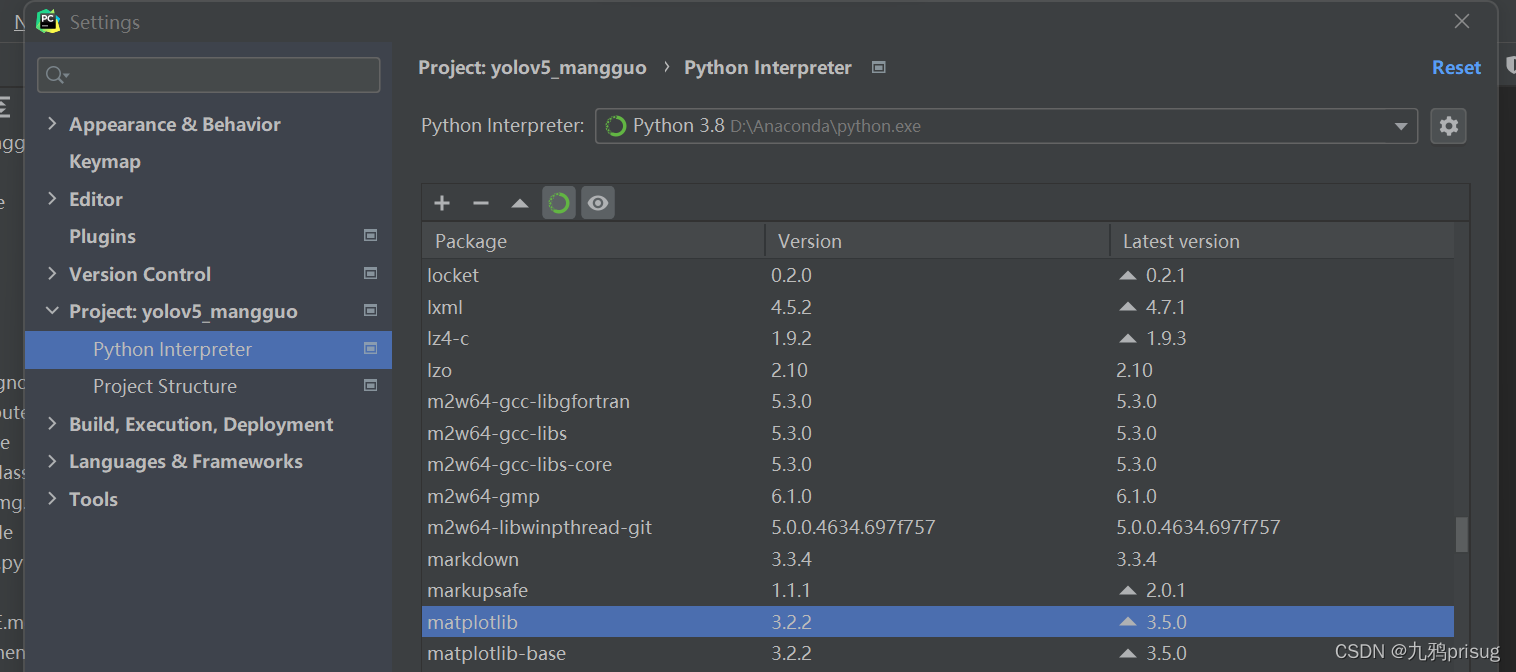Toggle the show early releases eye icon
The image size is (1516, 672).
coord(598,203)
